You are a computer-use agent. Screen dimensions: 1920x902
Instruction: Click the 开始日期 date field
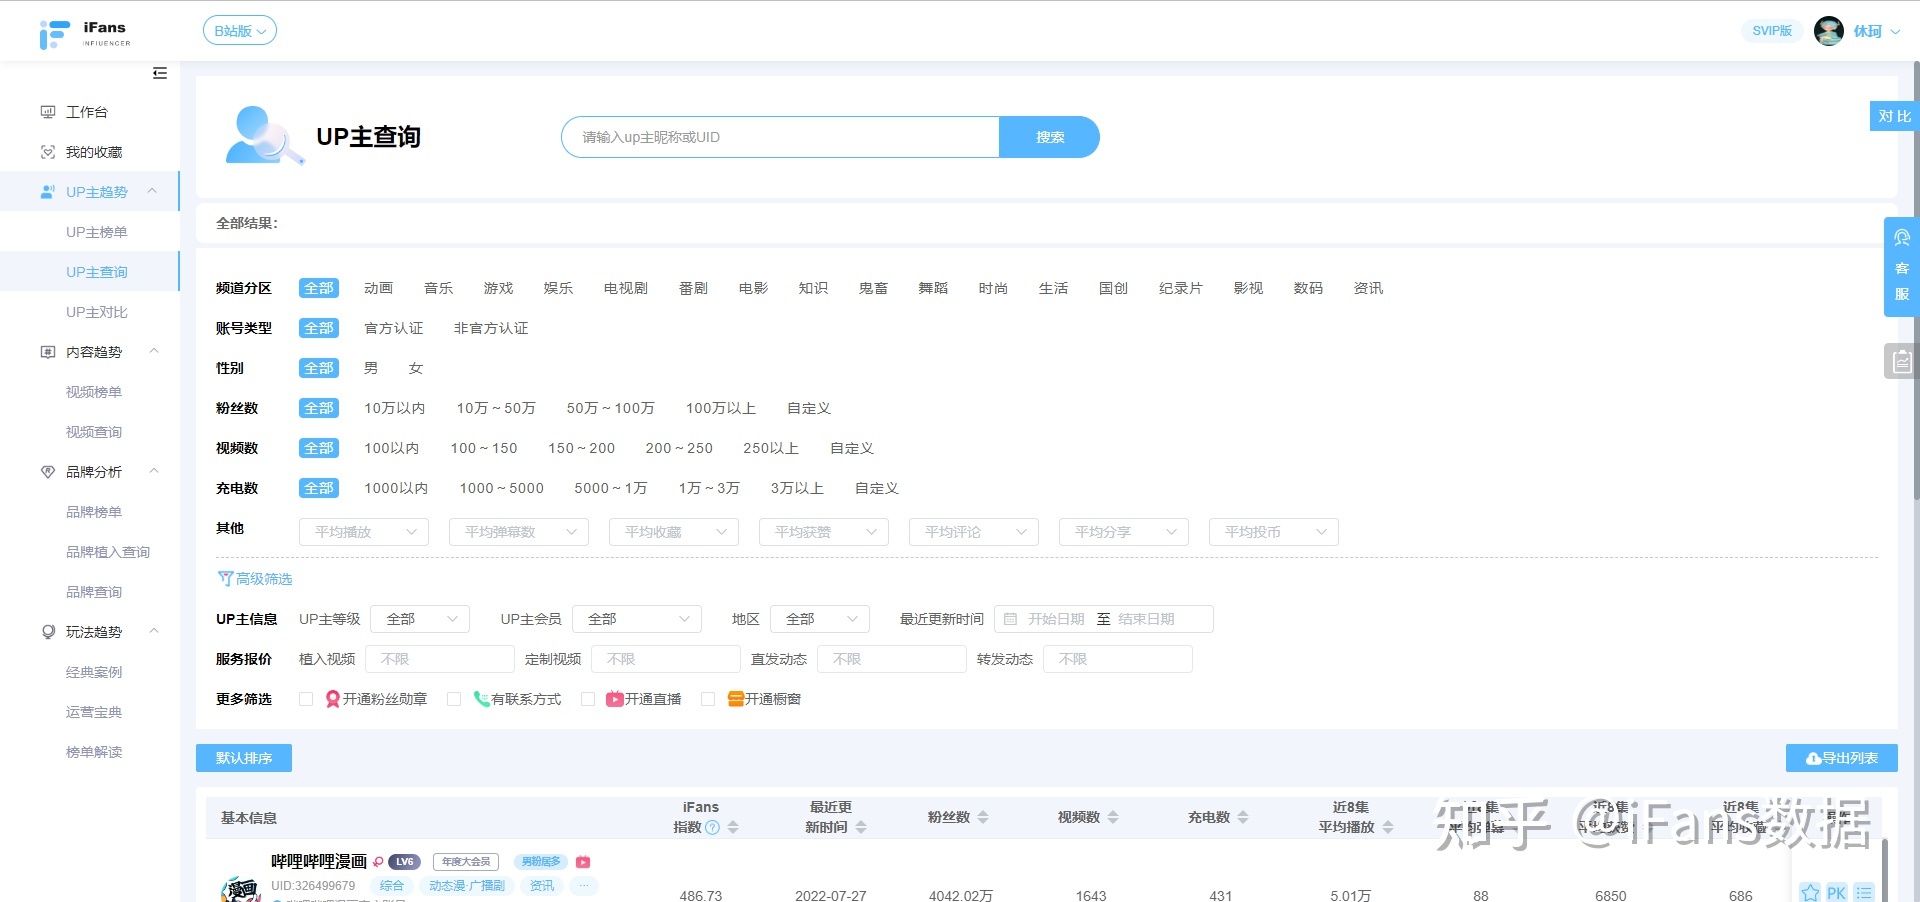point(1056,619)
